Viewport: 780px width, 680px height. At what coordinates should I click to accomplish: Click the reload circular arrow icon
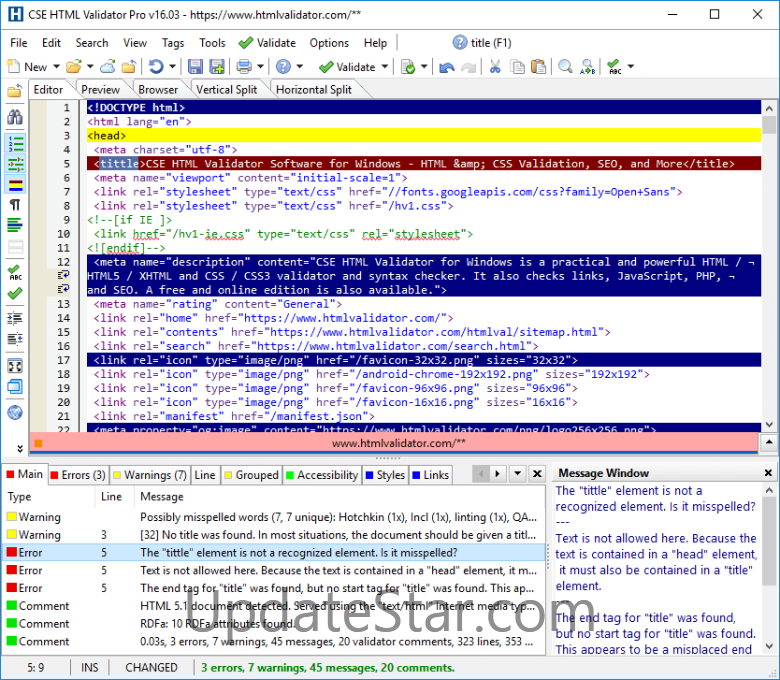(156, 67)
